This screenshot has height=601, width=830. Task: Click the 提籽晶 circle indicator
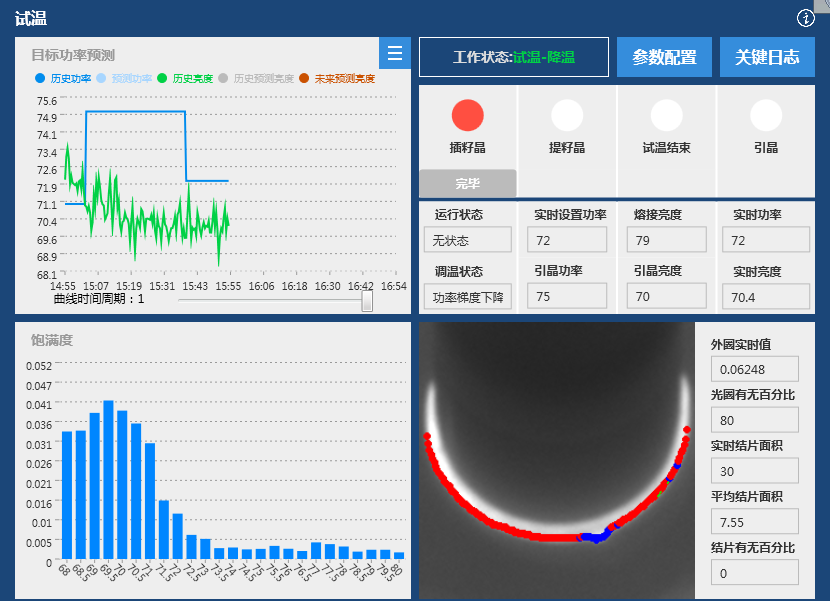click(x=567, y=116)
